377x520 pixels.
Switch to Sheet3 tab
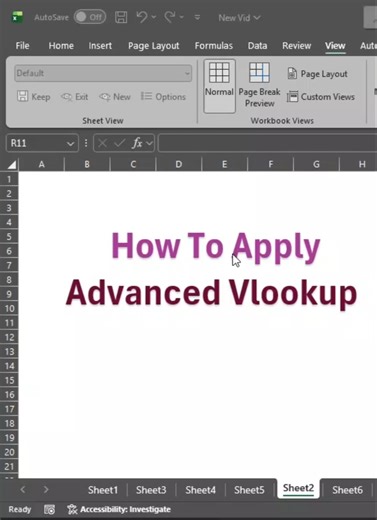tap(151, 490)
